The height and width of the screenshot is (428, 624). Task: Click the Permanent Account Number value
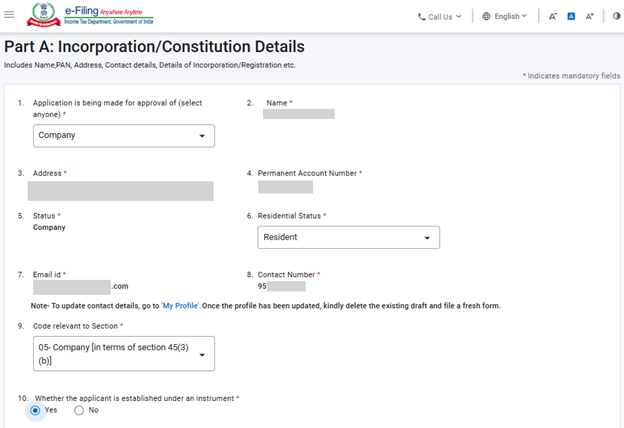(x=285, y=186)
